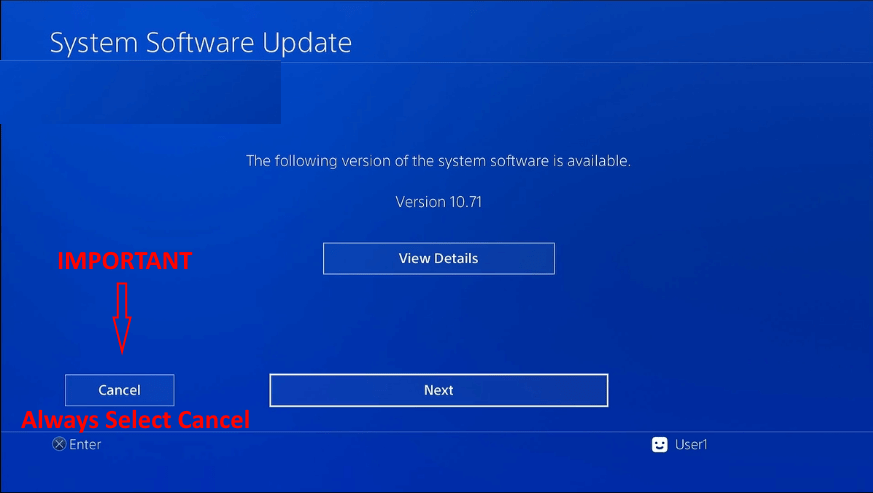Click the System Software Update title
This screenshot has height=493, width=873.
coord(201,43)
